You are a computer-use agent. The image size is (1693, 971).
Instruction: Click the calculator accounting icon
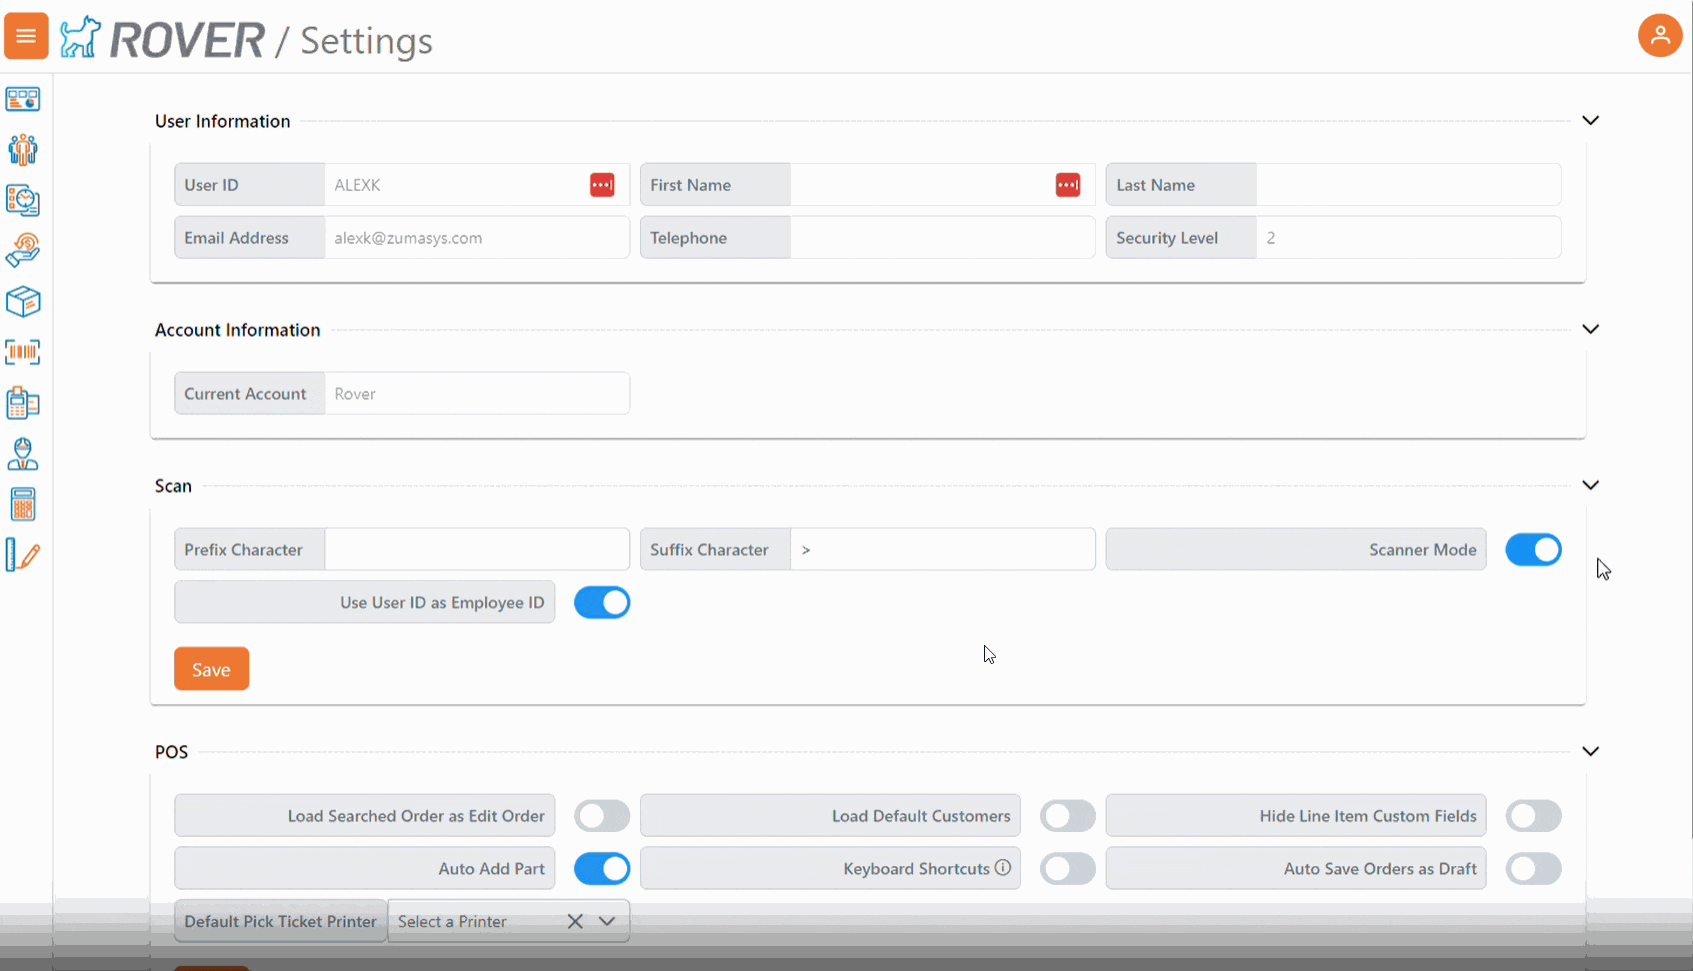[x=23, y=504]
